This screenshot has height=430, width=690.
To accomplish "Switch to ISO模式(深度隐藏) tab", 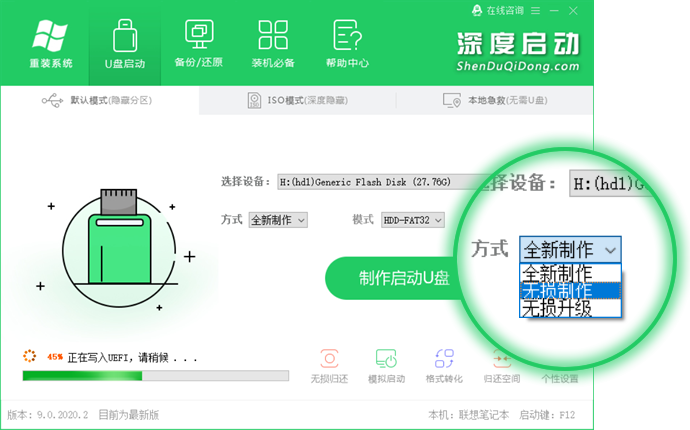I will tap(297, 100).
